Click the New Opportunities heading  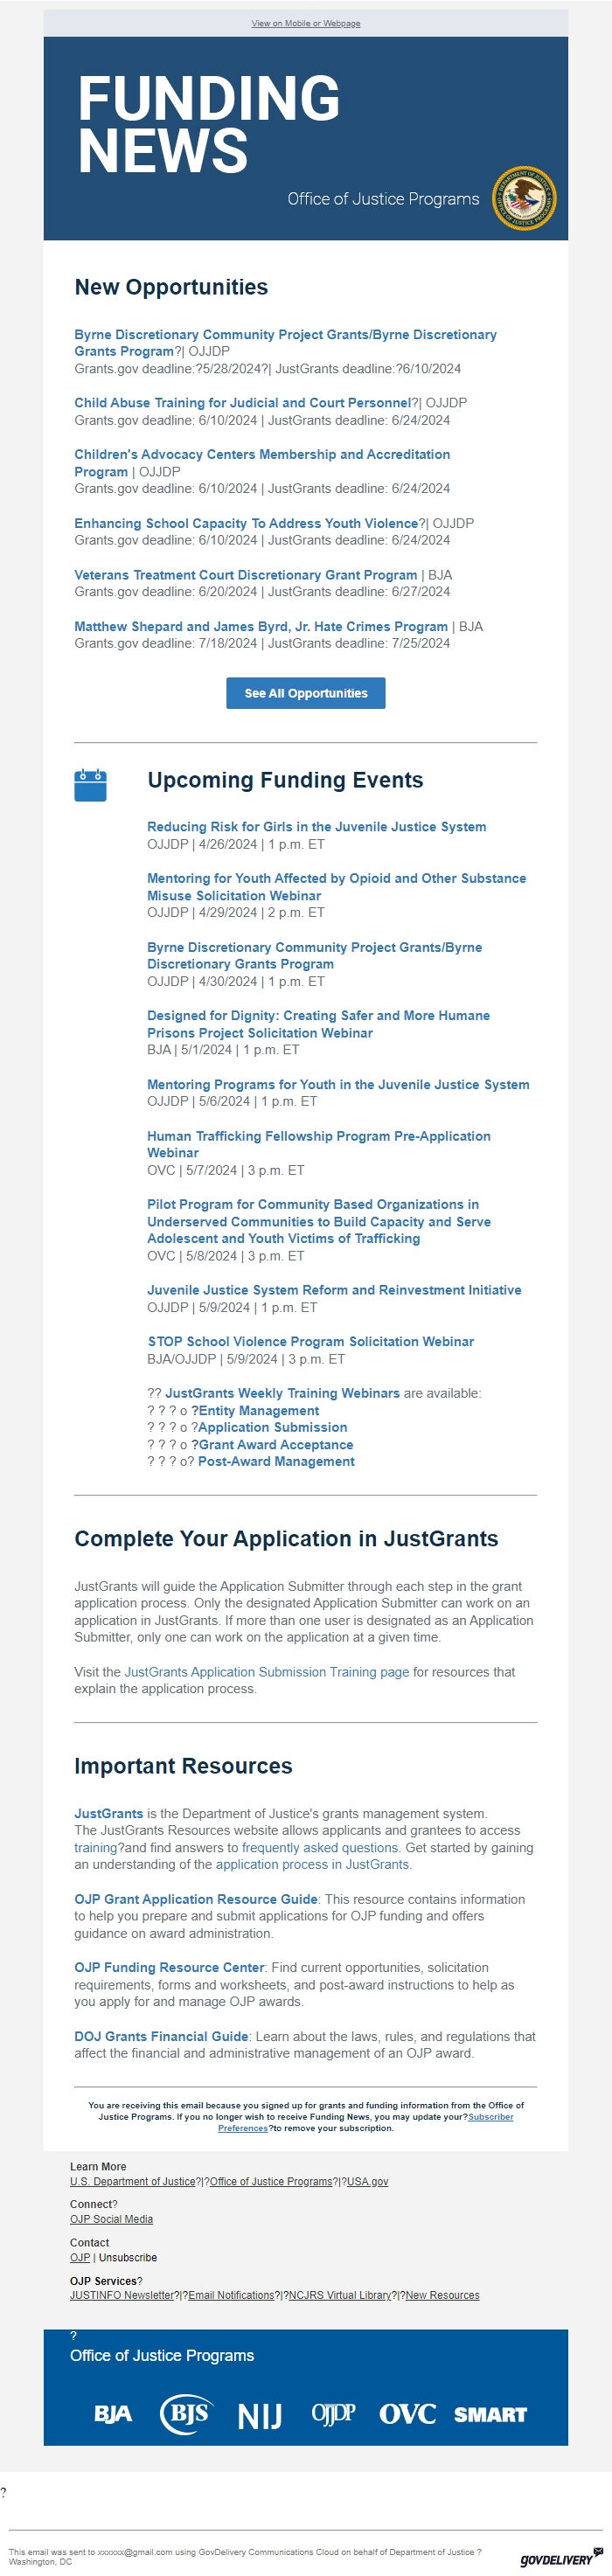click(x=171, y=287)
